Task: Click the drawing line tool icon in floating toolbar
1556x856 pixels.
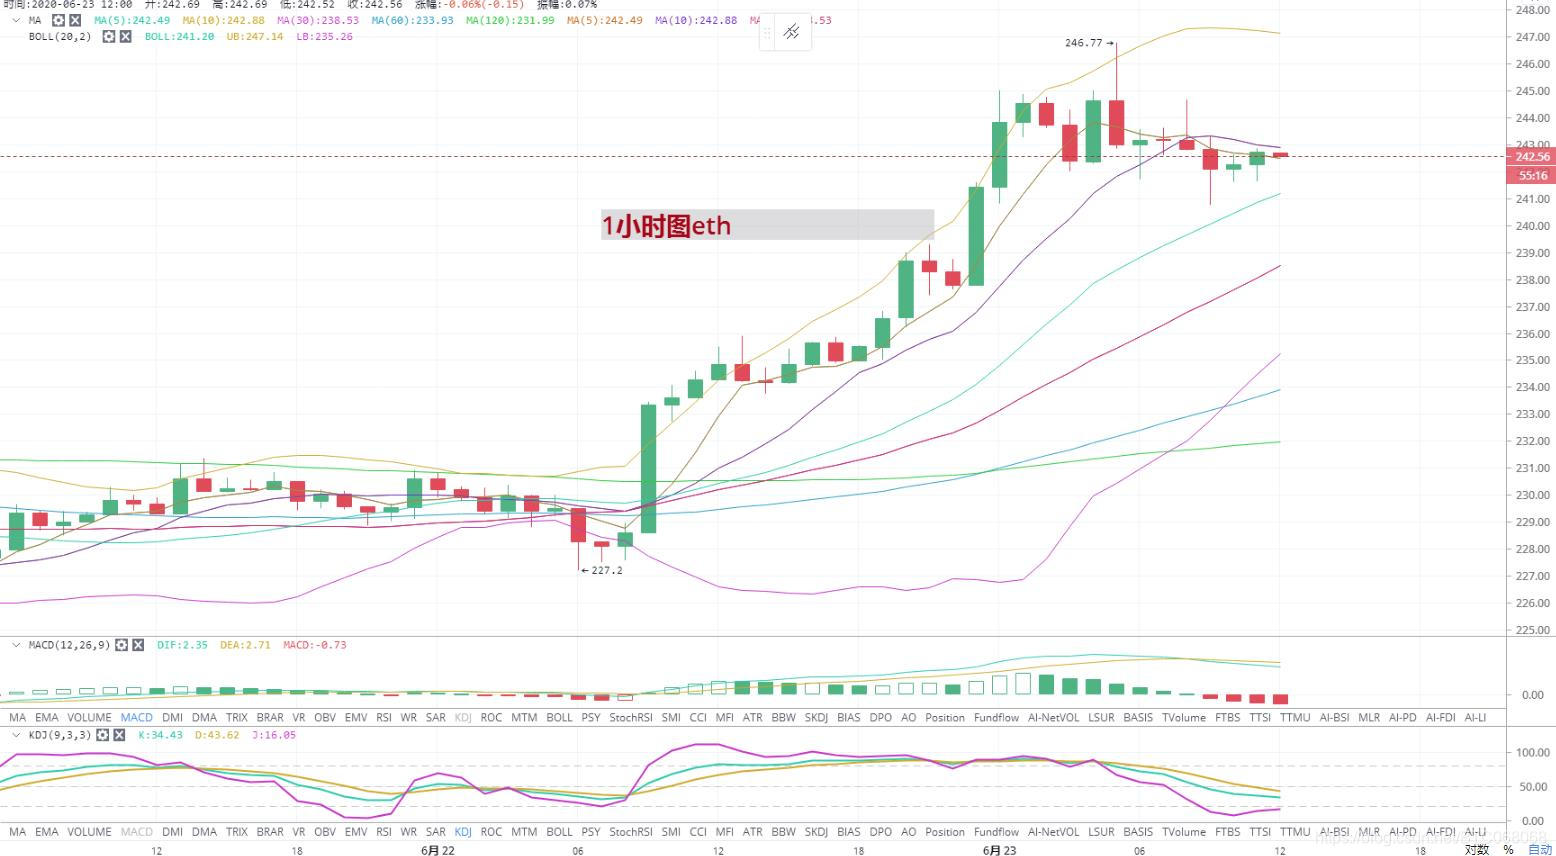Action: [x=791, y=32]
